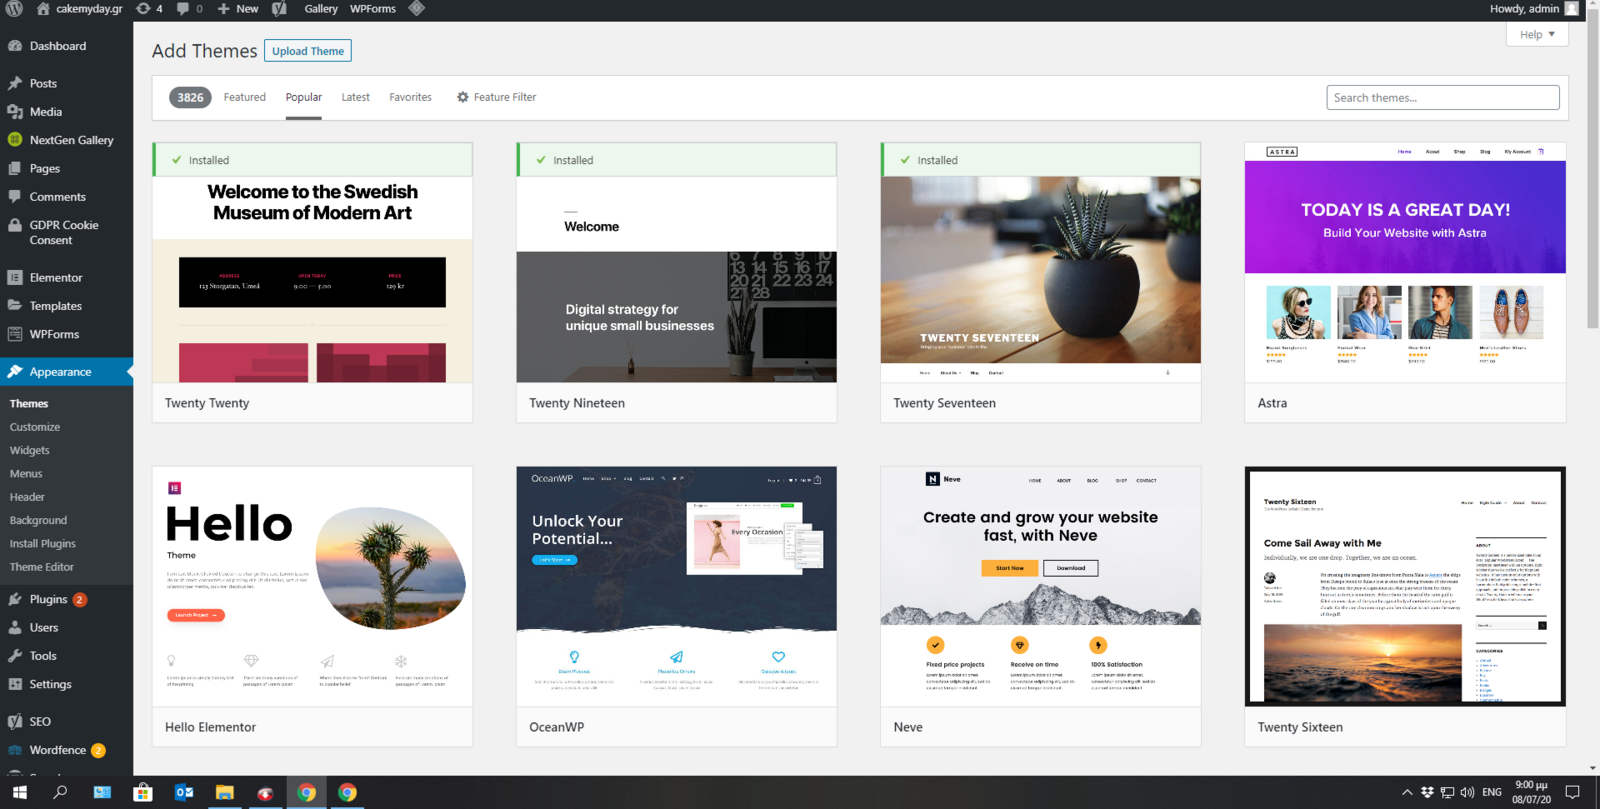Click the diamond icon in admin bar
This screenshot has width=1600, height=809.
[417, 9]
